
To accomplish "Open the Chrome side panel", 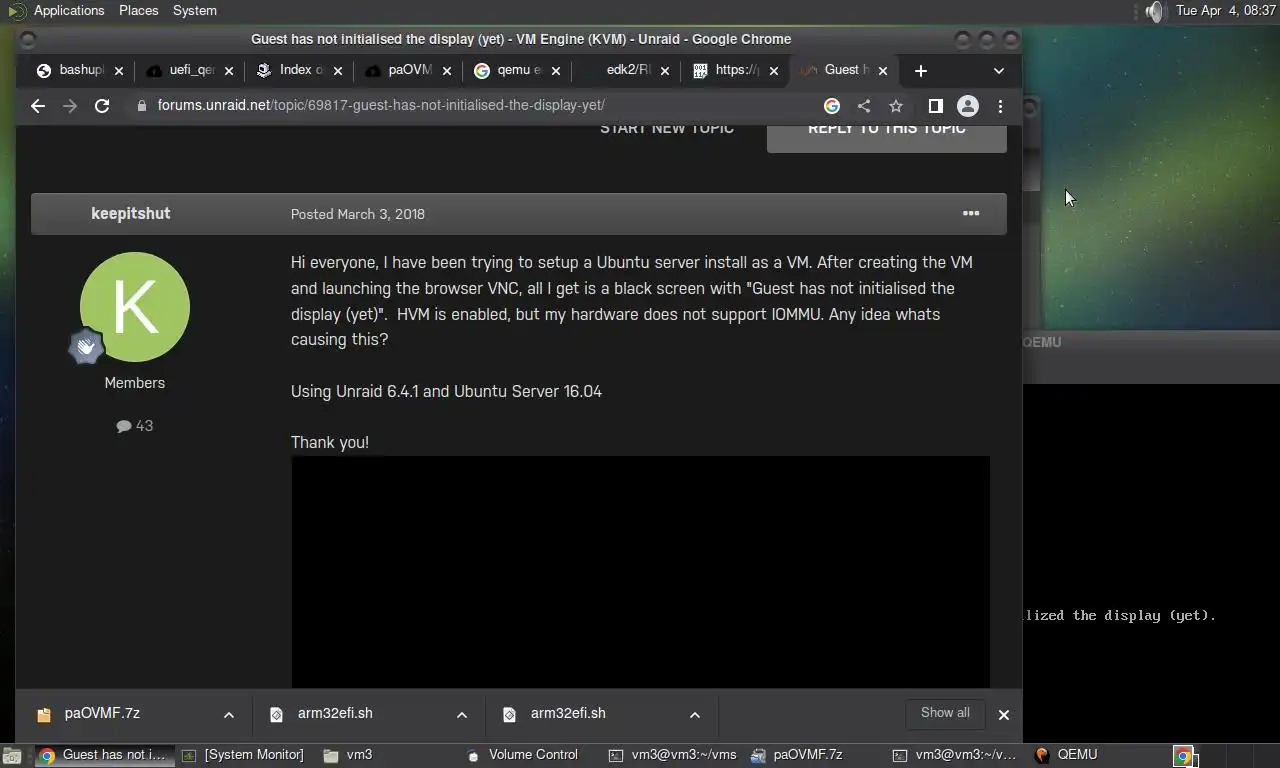I will point(935,105).
